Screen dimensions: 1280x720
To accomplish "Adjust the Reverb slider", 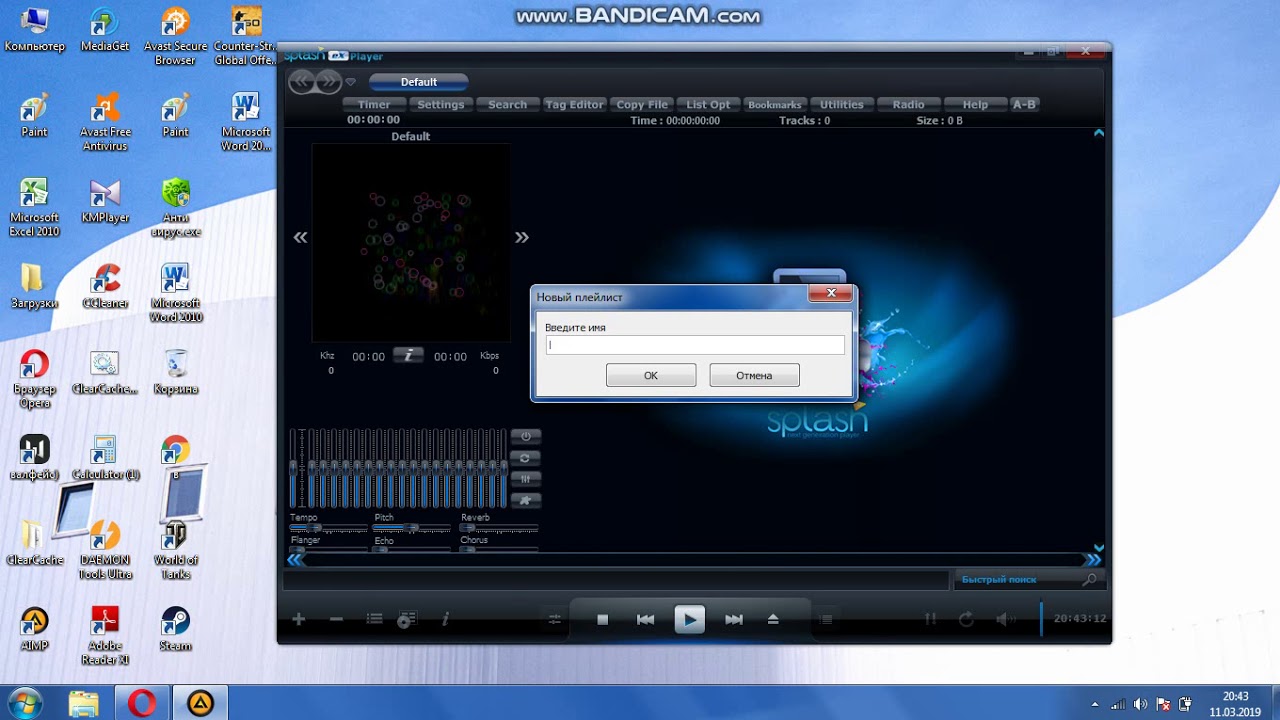I will coord(499,527).
